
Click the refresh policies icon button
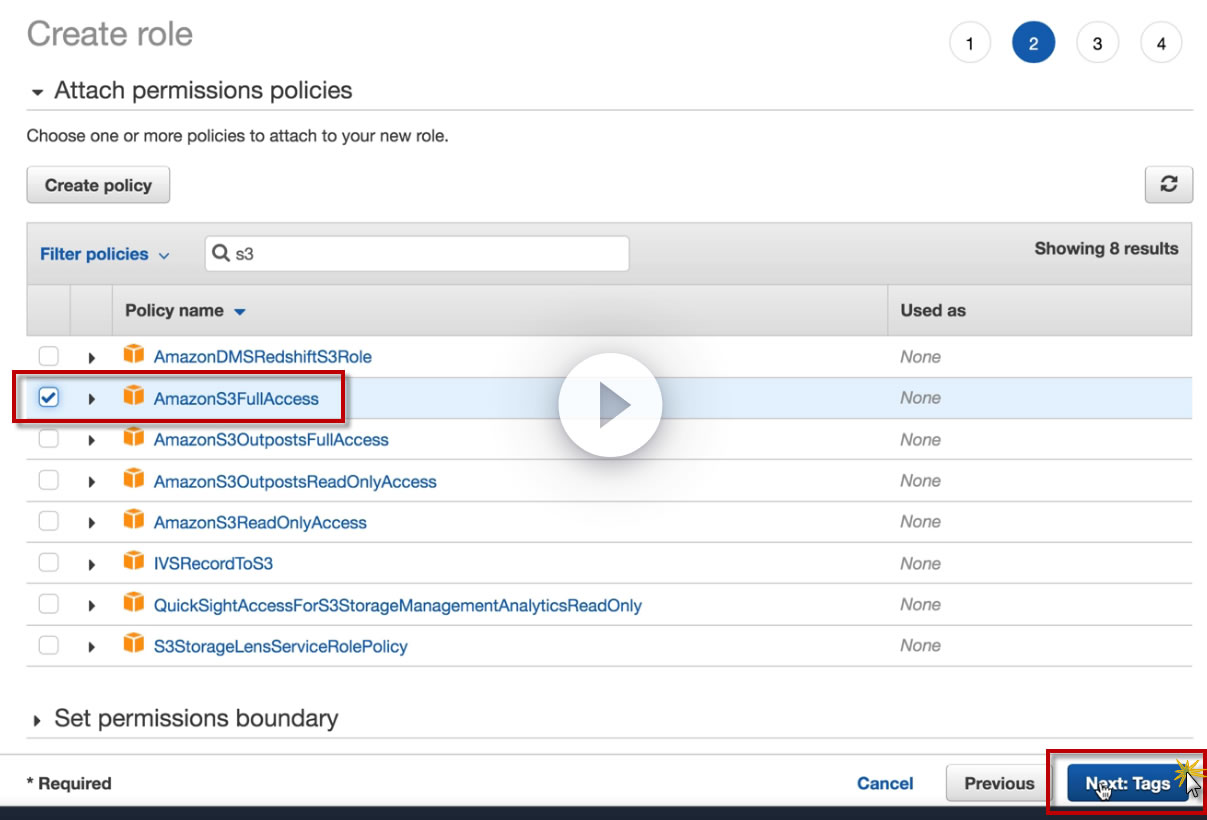[1168, 185]
